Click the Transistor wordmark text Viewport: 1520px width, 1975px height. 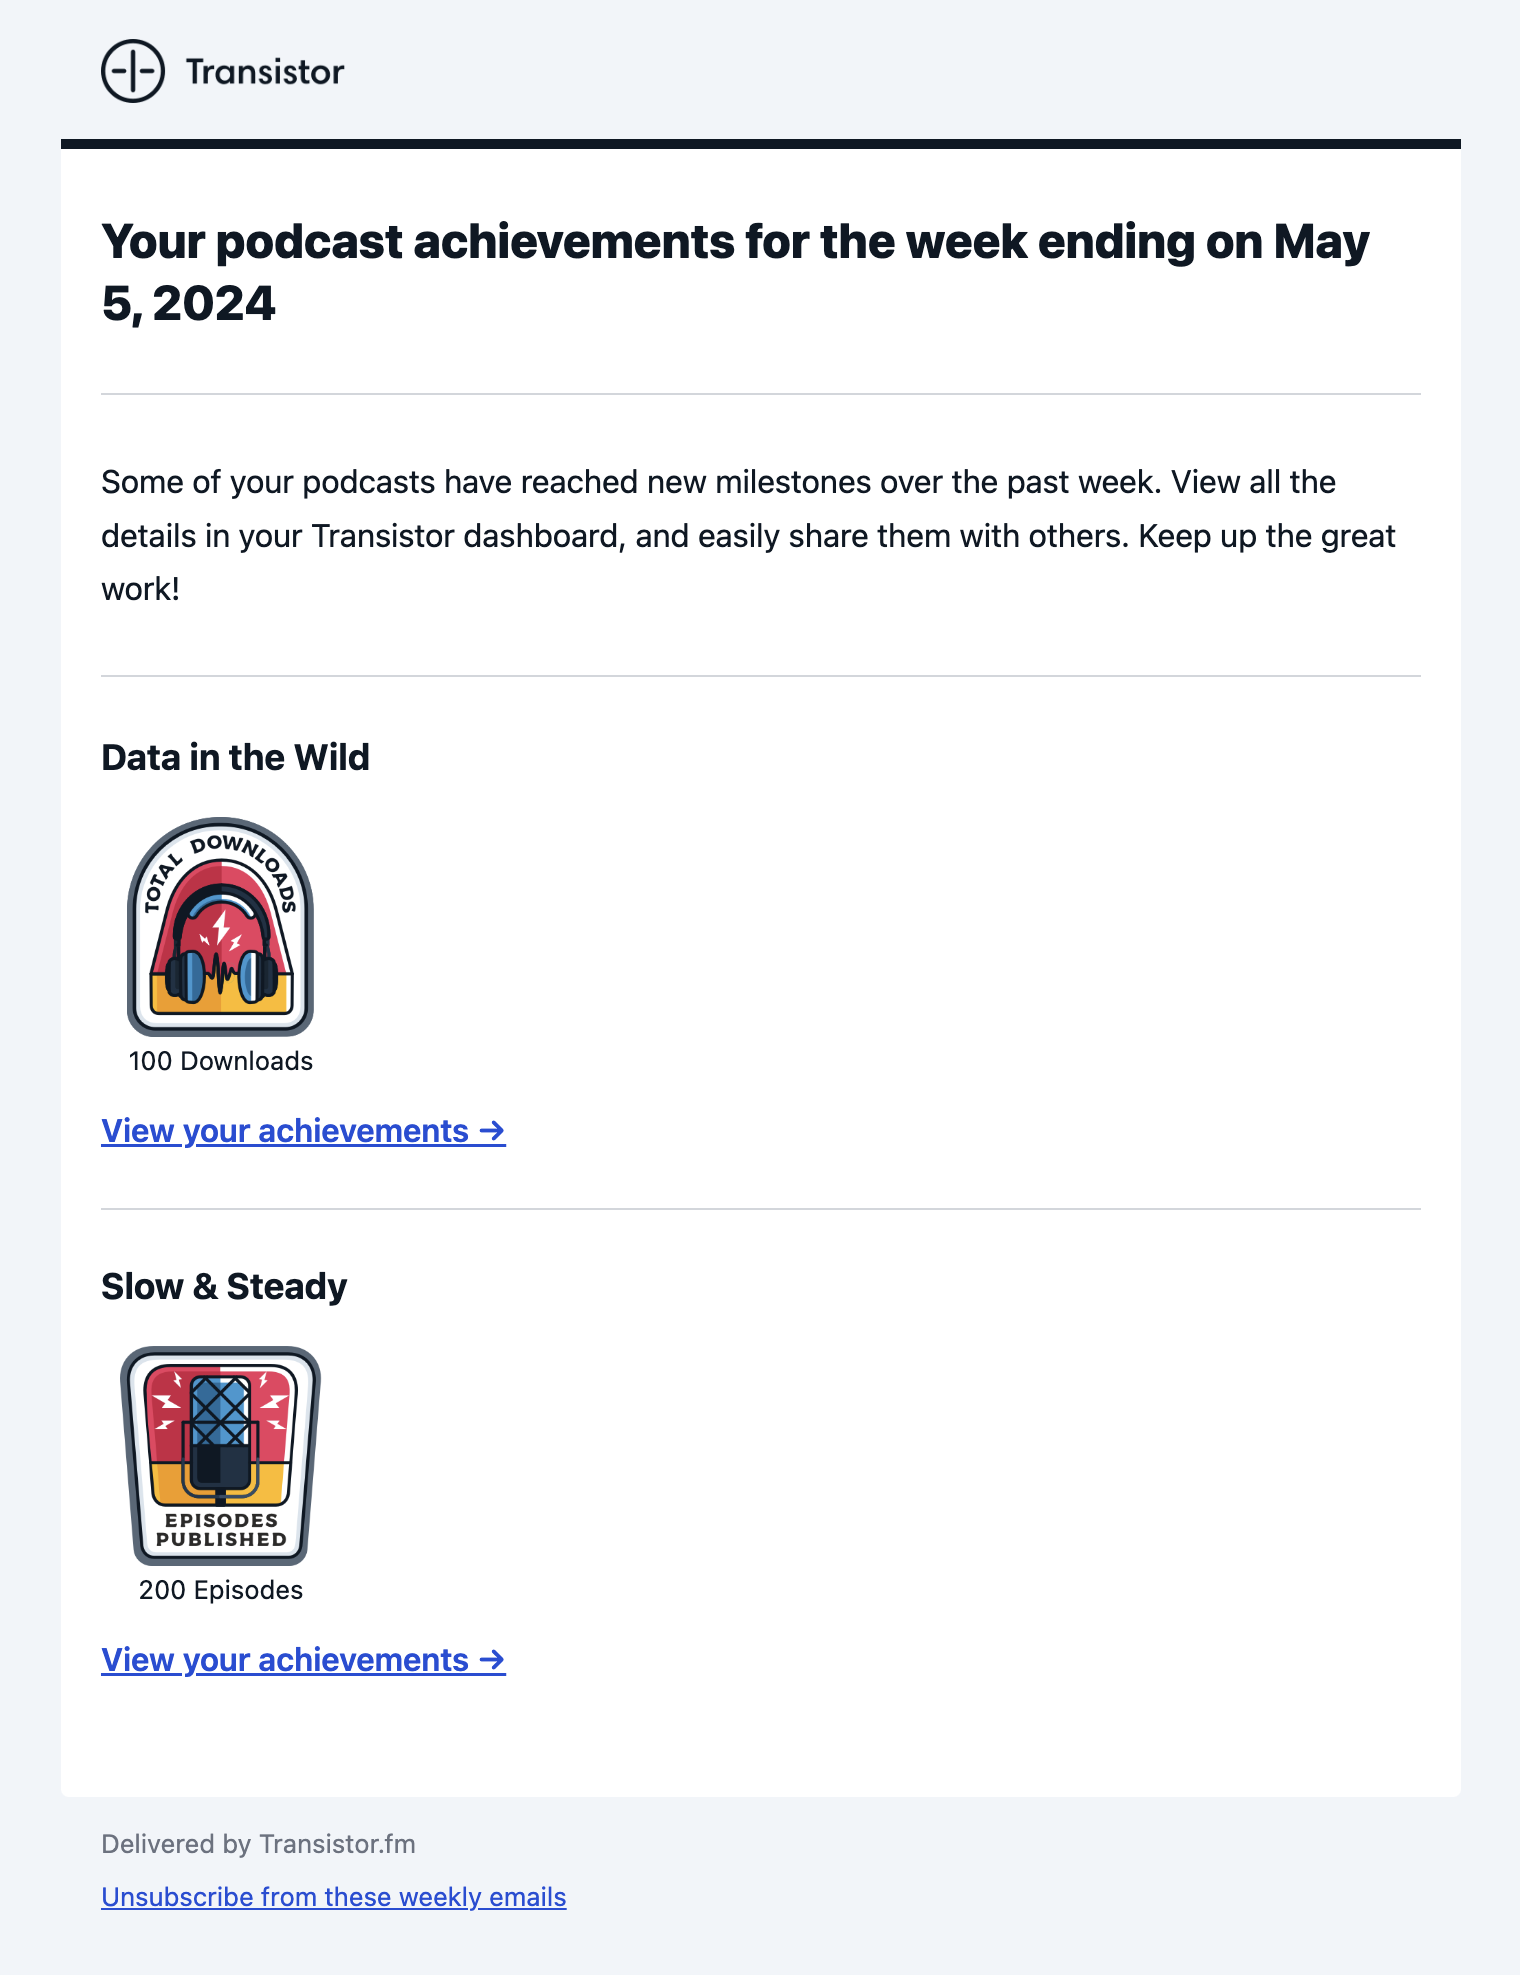pyautogui.click(x=262, y=70)
